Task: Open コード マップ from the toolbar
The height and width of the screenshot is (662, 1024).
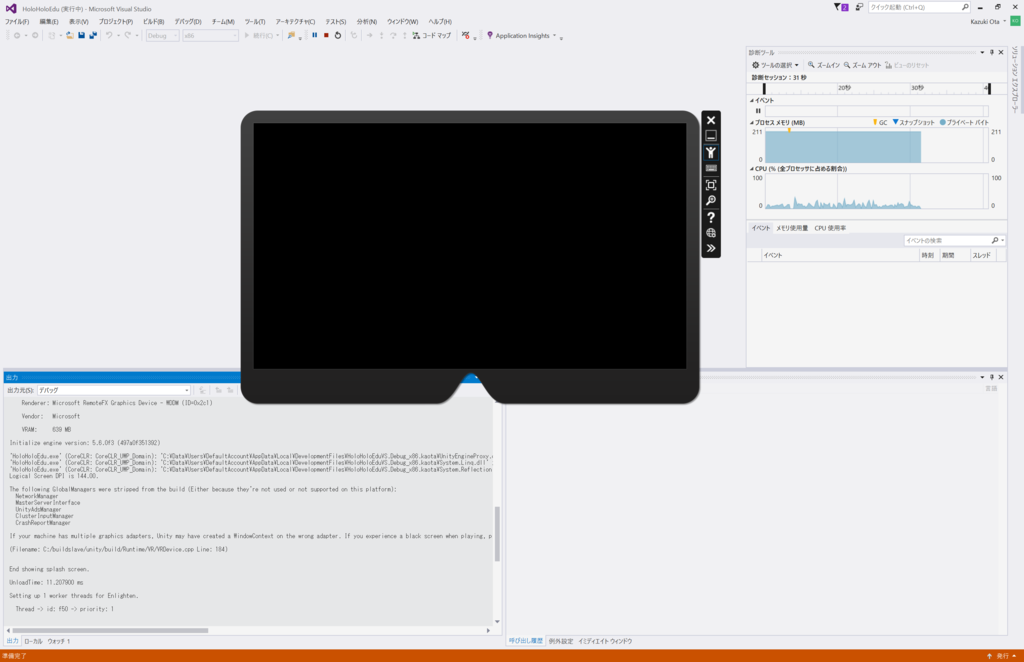Action: (431, 35)
